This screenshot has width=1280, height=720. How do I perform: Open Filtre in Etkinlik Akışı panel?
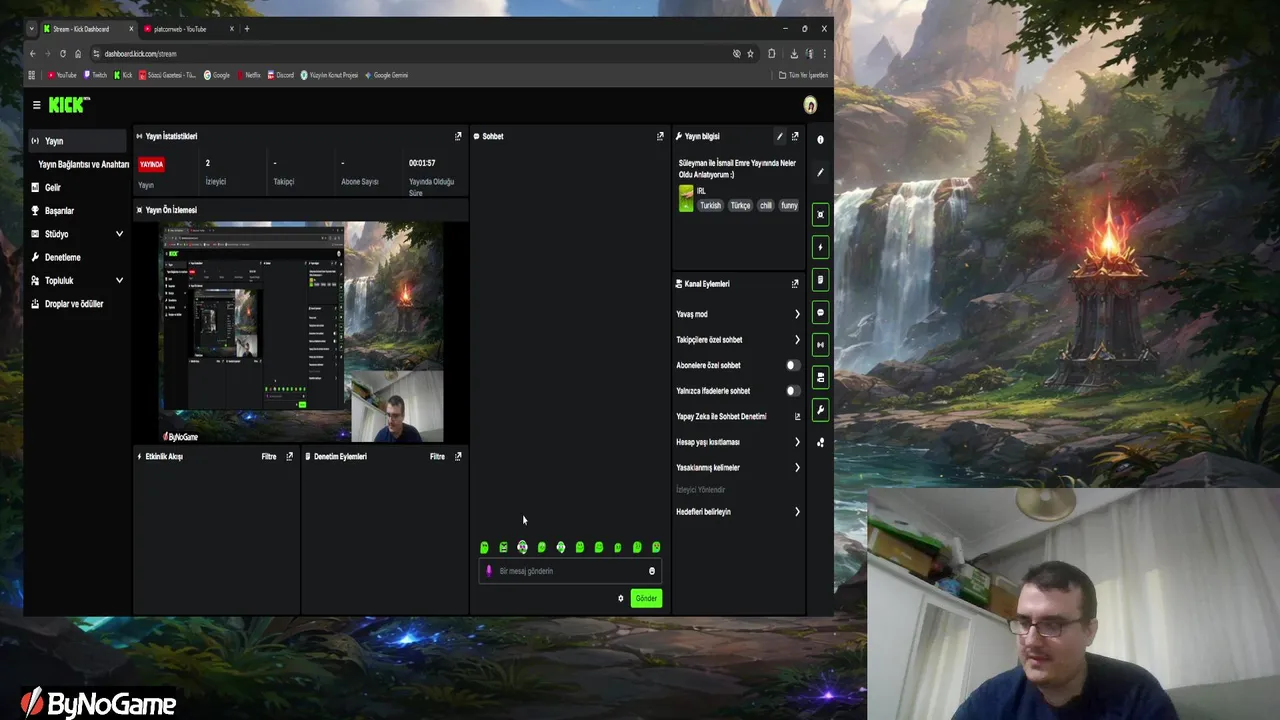pyautogui.click(x=269, y=456)
